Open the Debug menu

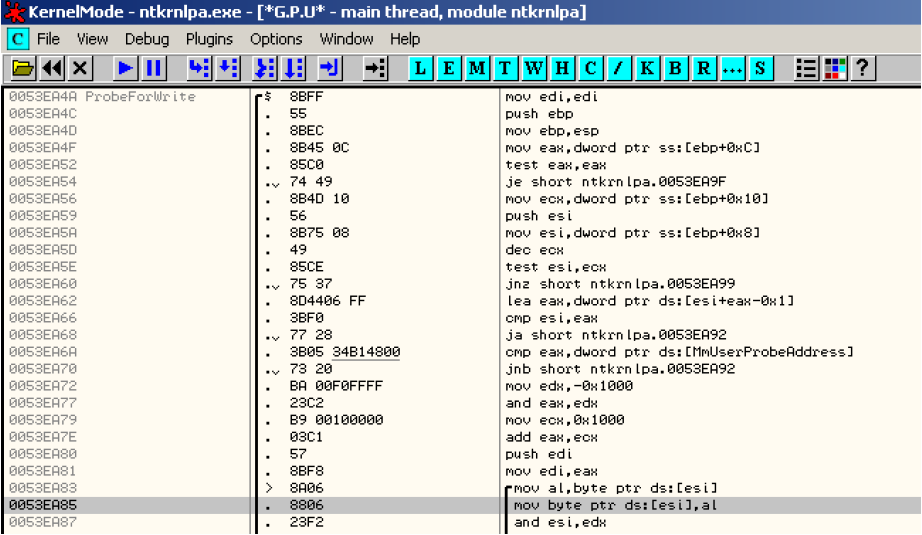[x=147, y=39]
